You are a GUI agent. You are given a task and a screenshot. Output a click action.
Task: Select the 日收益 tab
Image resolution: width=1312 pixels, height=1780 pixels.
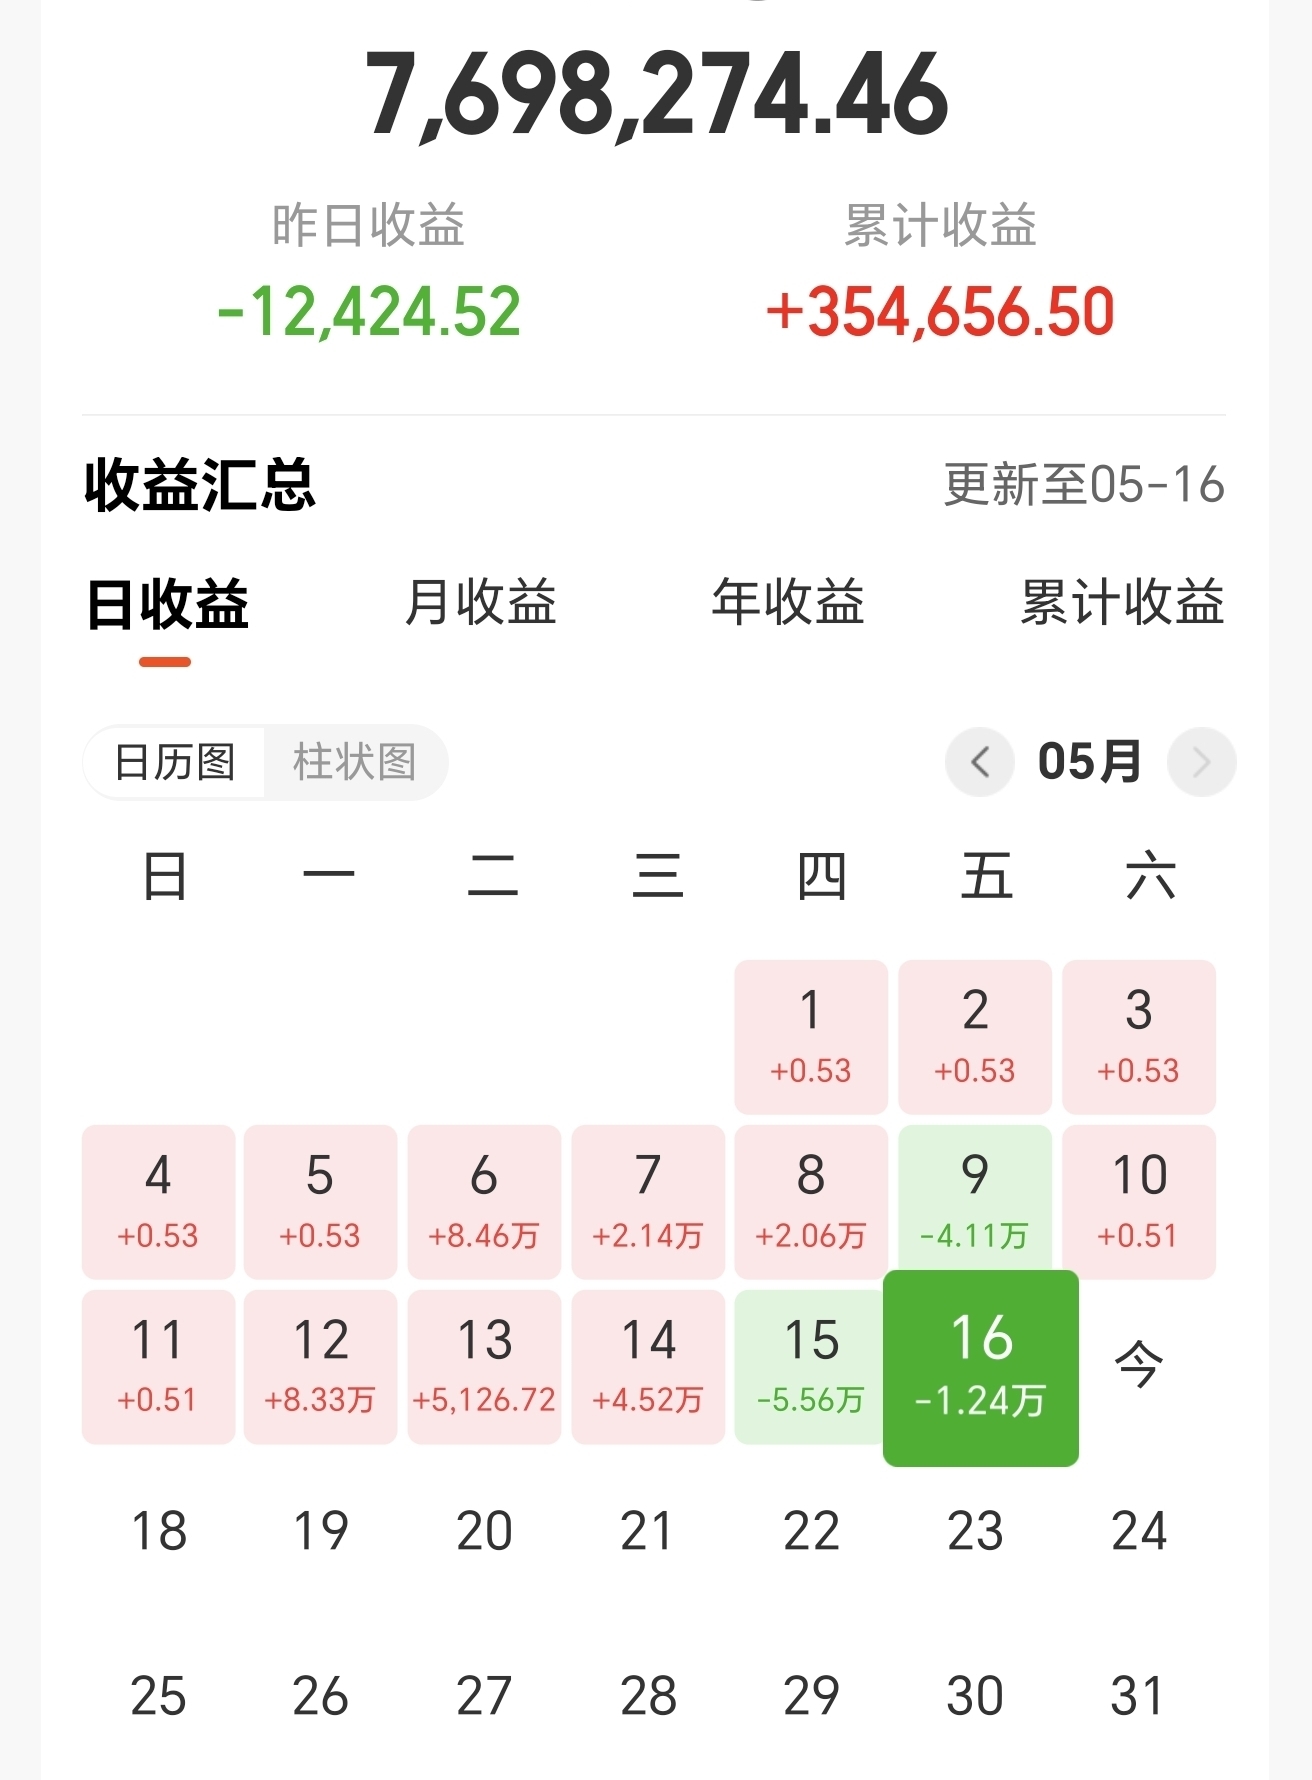click(x=167, y=604)
